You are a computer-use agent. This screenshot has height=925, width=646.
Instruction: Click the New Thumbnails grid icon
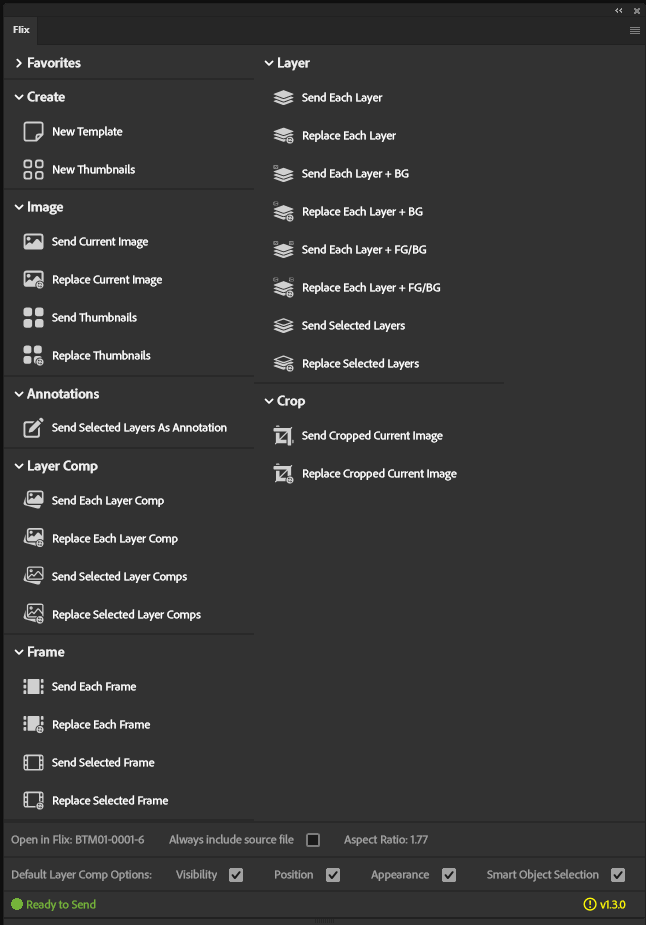(33, 170)
